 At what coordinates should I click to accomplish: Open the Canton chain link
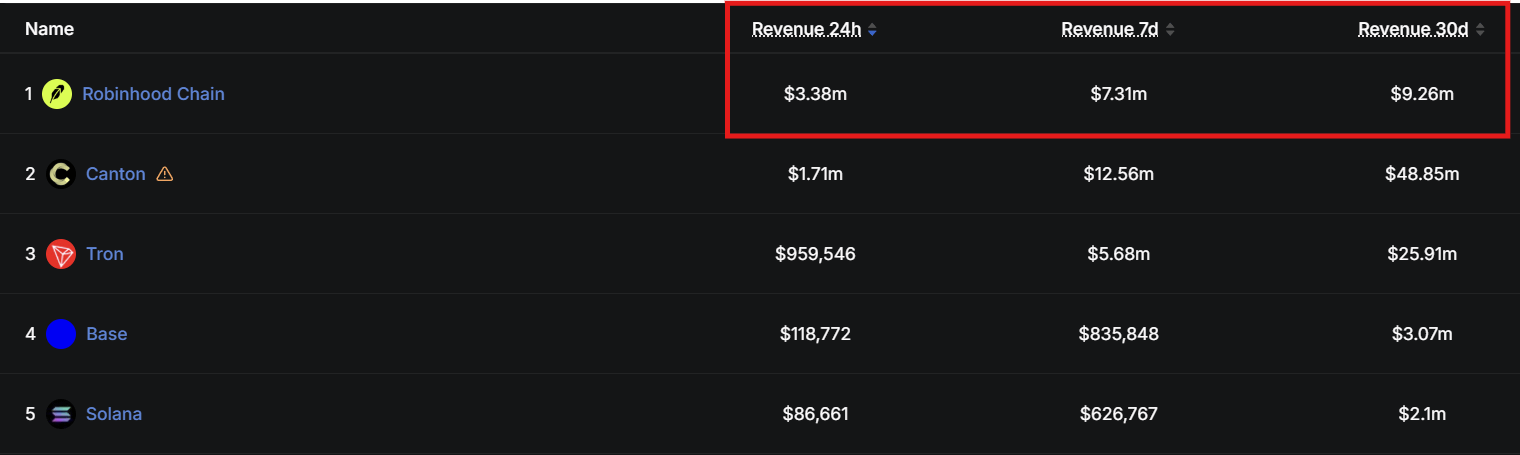116,174
